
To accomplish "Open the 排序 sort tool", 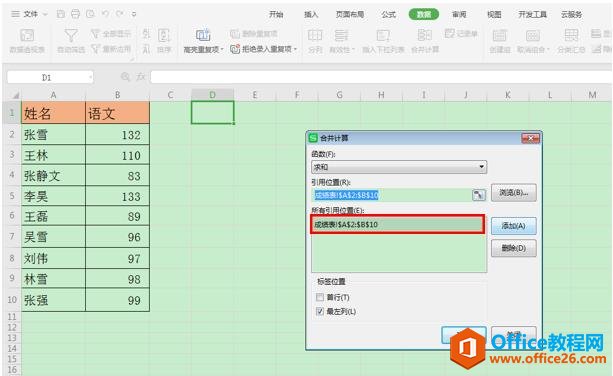I will 164,41.
